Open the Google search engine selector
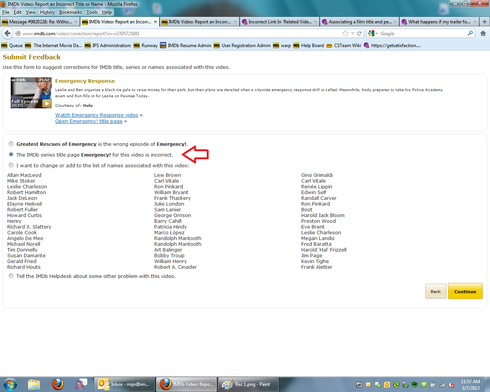Viewport: 490px width, 392px height. pos(373,33)
